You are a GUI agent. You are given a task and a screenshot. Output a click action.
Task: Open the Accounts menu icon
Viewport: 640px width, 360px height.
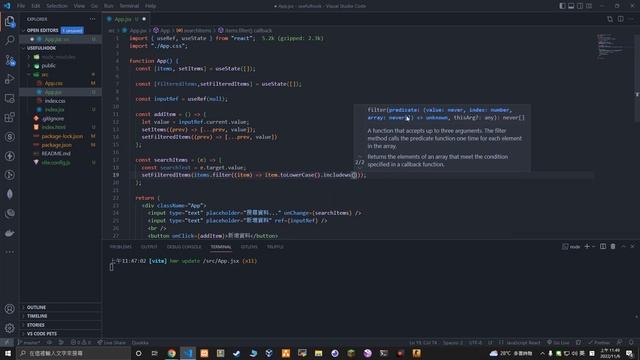coord(9,309)
